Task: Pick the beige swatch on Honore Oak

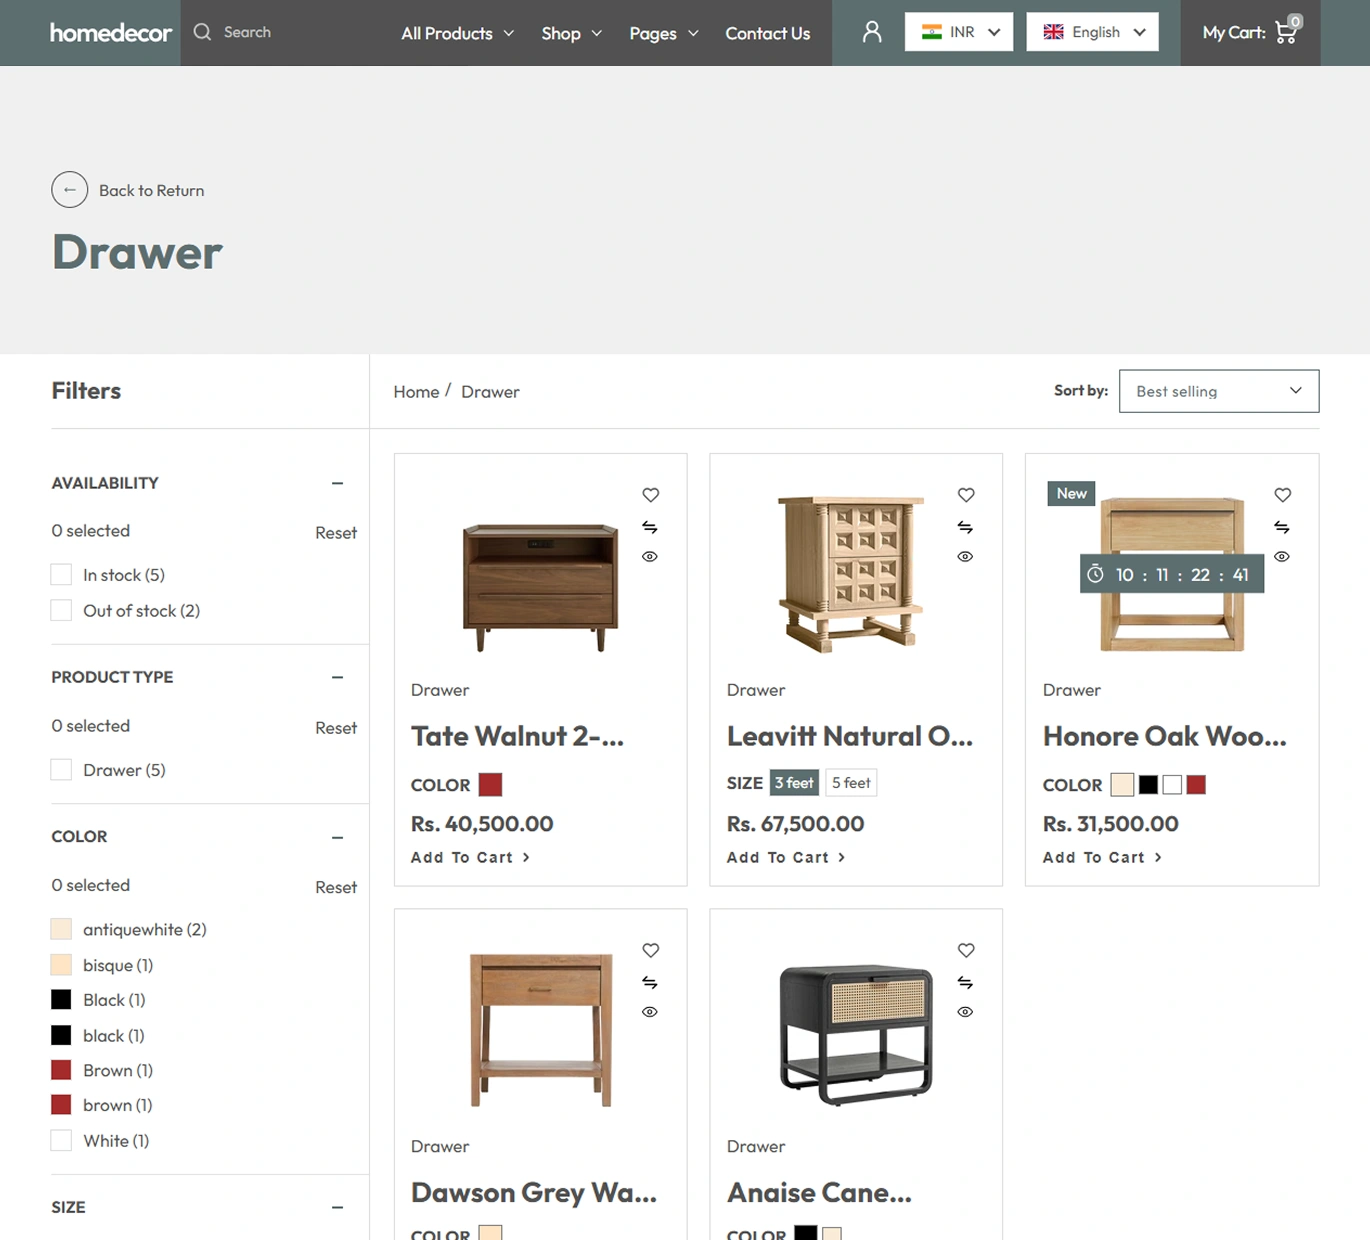Action: (1122, 785)
